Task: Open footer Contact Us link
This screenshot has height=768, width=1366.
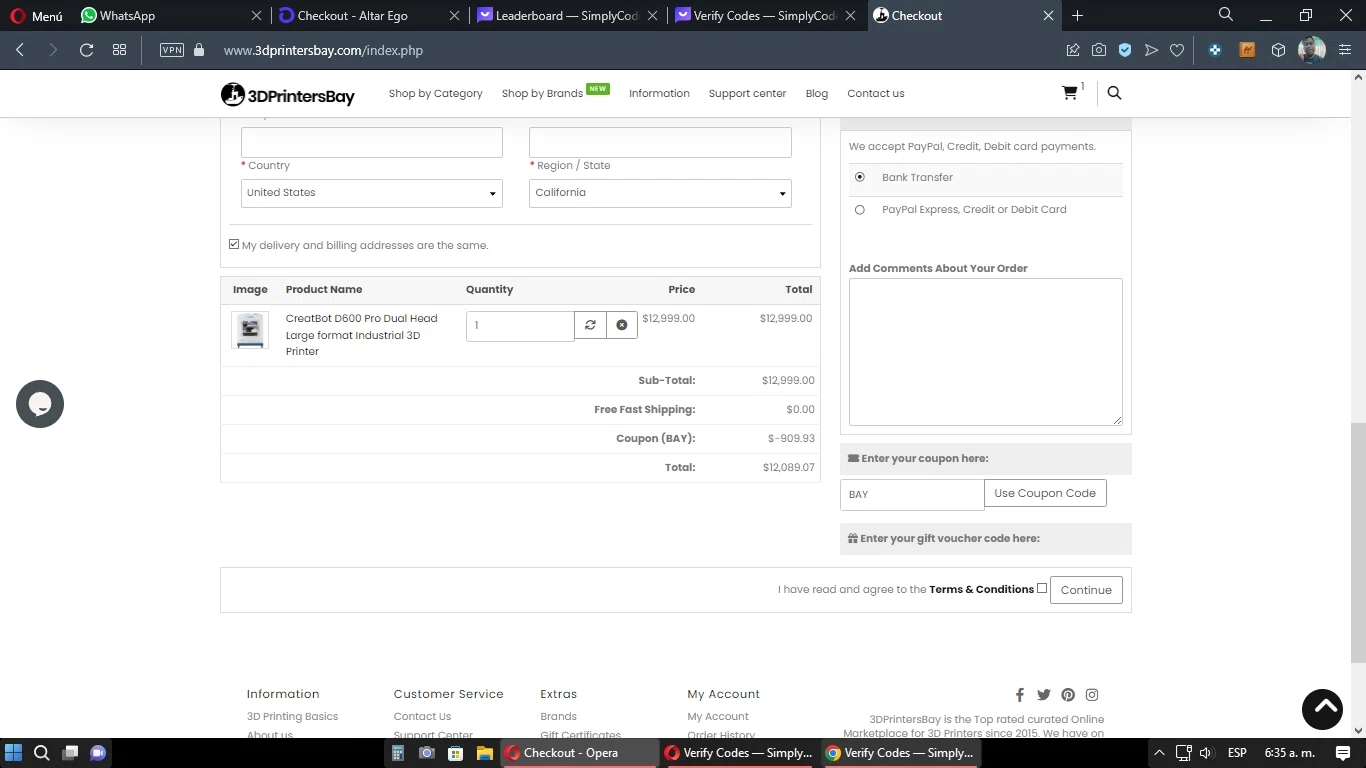Action: pos(422,716)
